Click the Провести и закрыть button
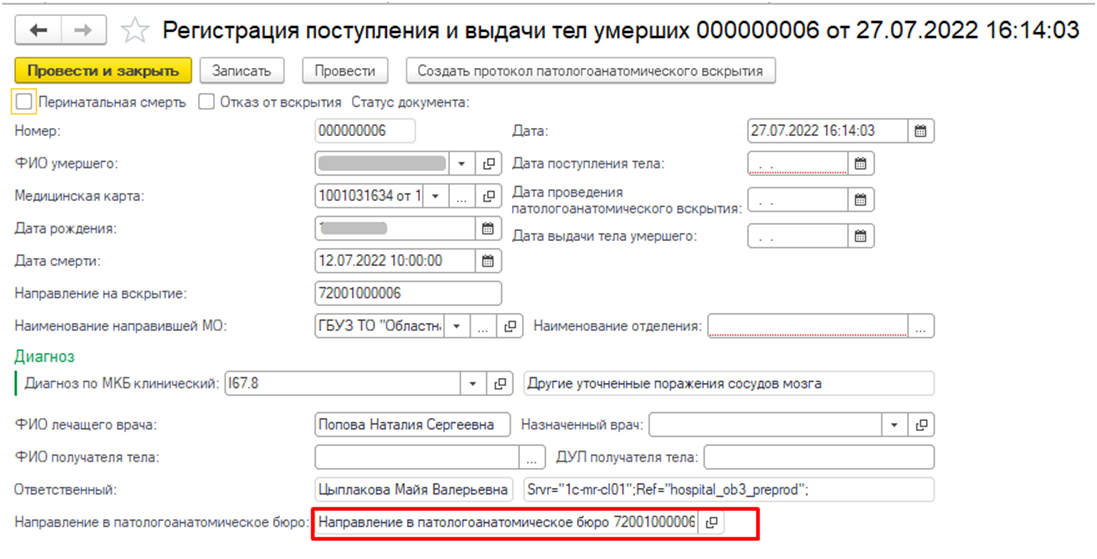This screenshot has width=1097, height=559. 103,71
